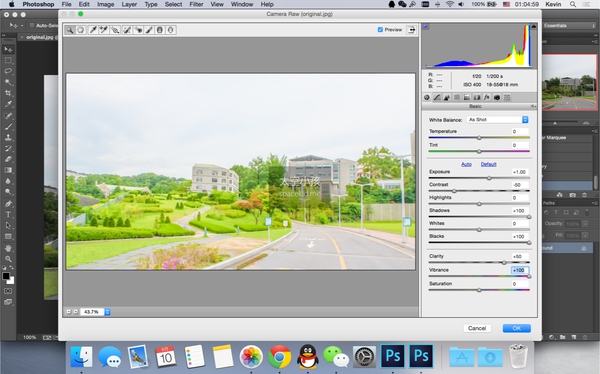
Task: Select the White Balance eyedropper tool
Action: tap(93, 30)
